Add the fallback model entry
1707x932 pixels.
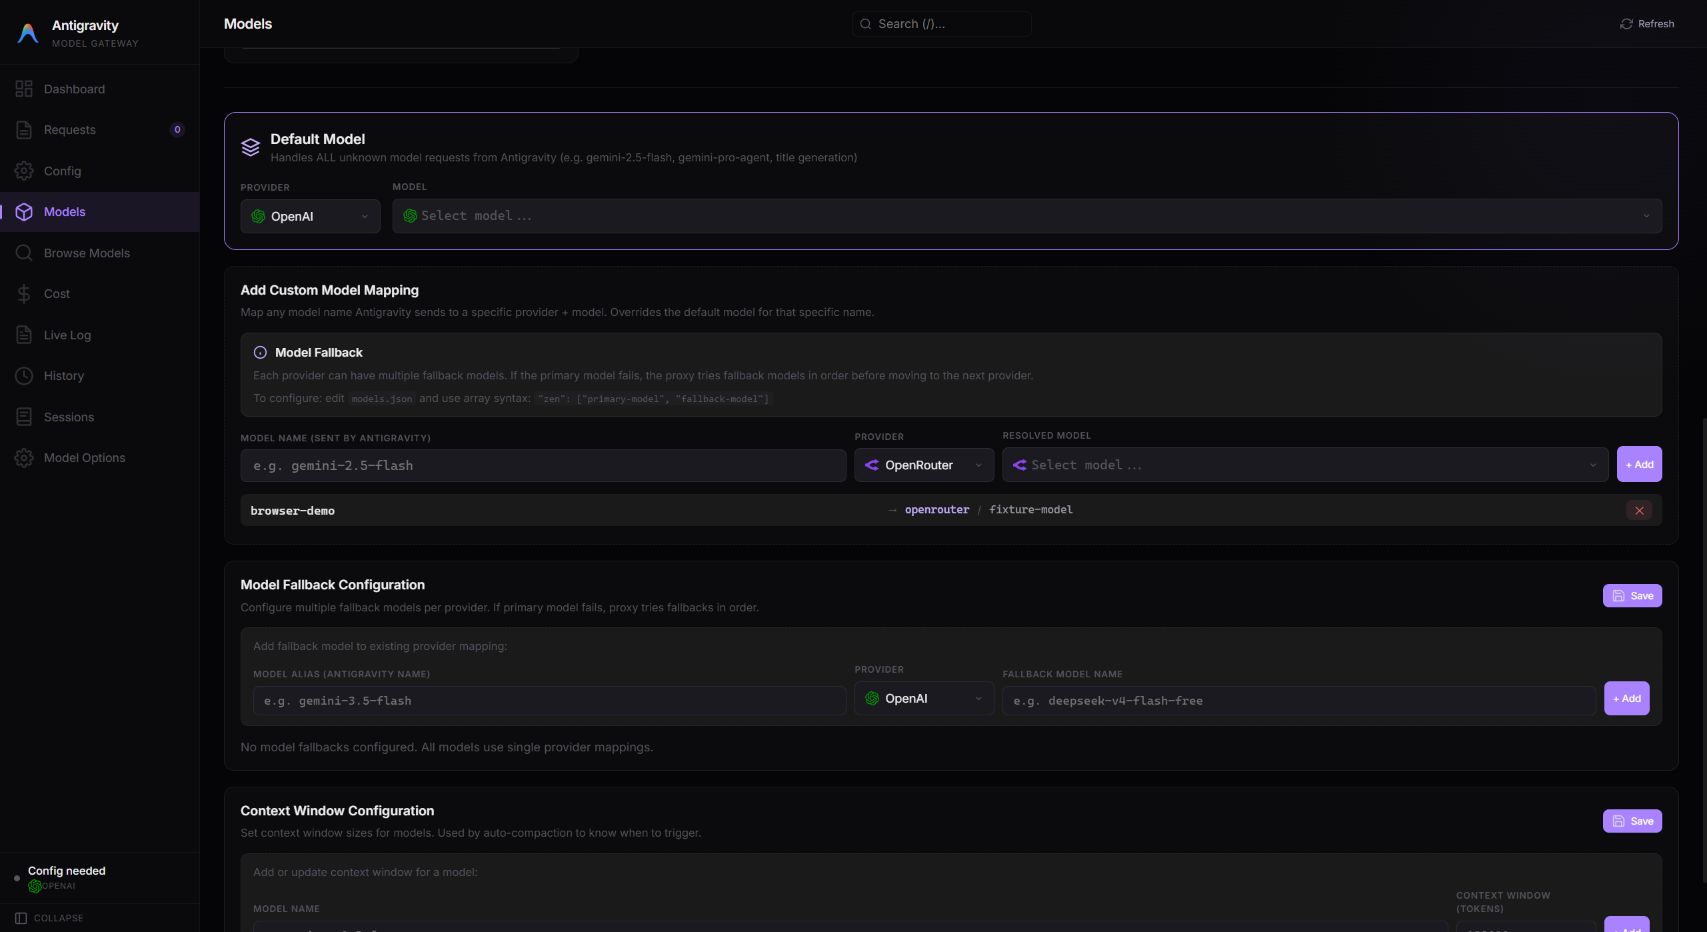coord(1627,698)
